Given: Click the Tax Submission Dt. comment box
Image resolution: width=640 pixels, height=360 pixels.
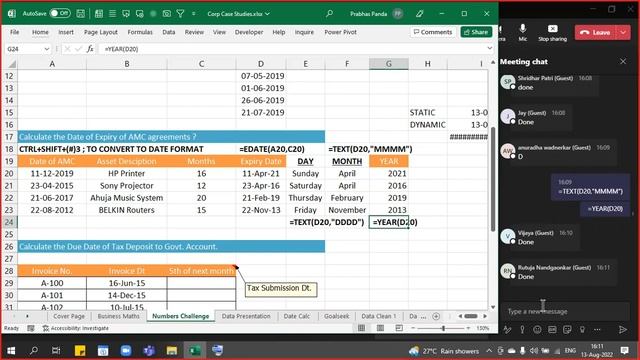Looking at the screenshot, I should pos(281,289).
